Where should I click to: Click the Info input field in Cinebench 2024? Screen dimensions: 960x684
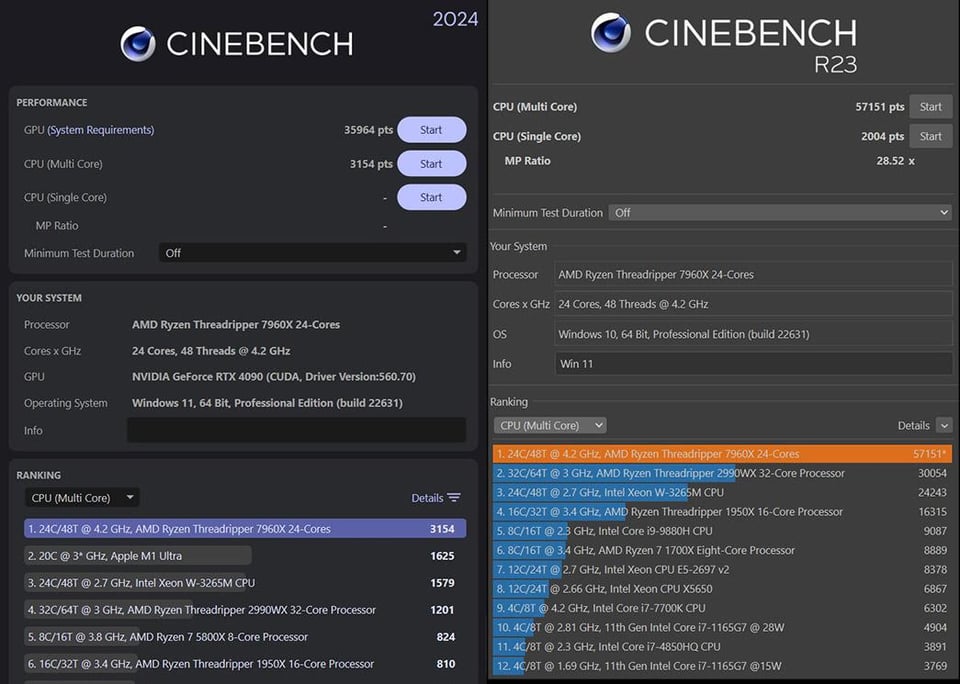click(x=296, y=430)
